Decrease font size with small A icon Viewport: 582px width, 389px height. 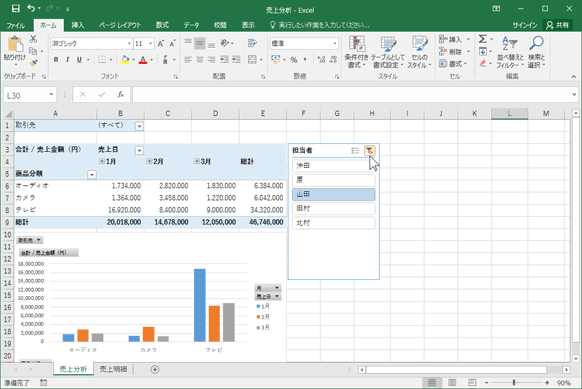[x=172, y=44]
